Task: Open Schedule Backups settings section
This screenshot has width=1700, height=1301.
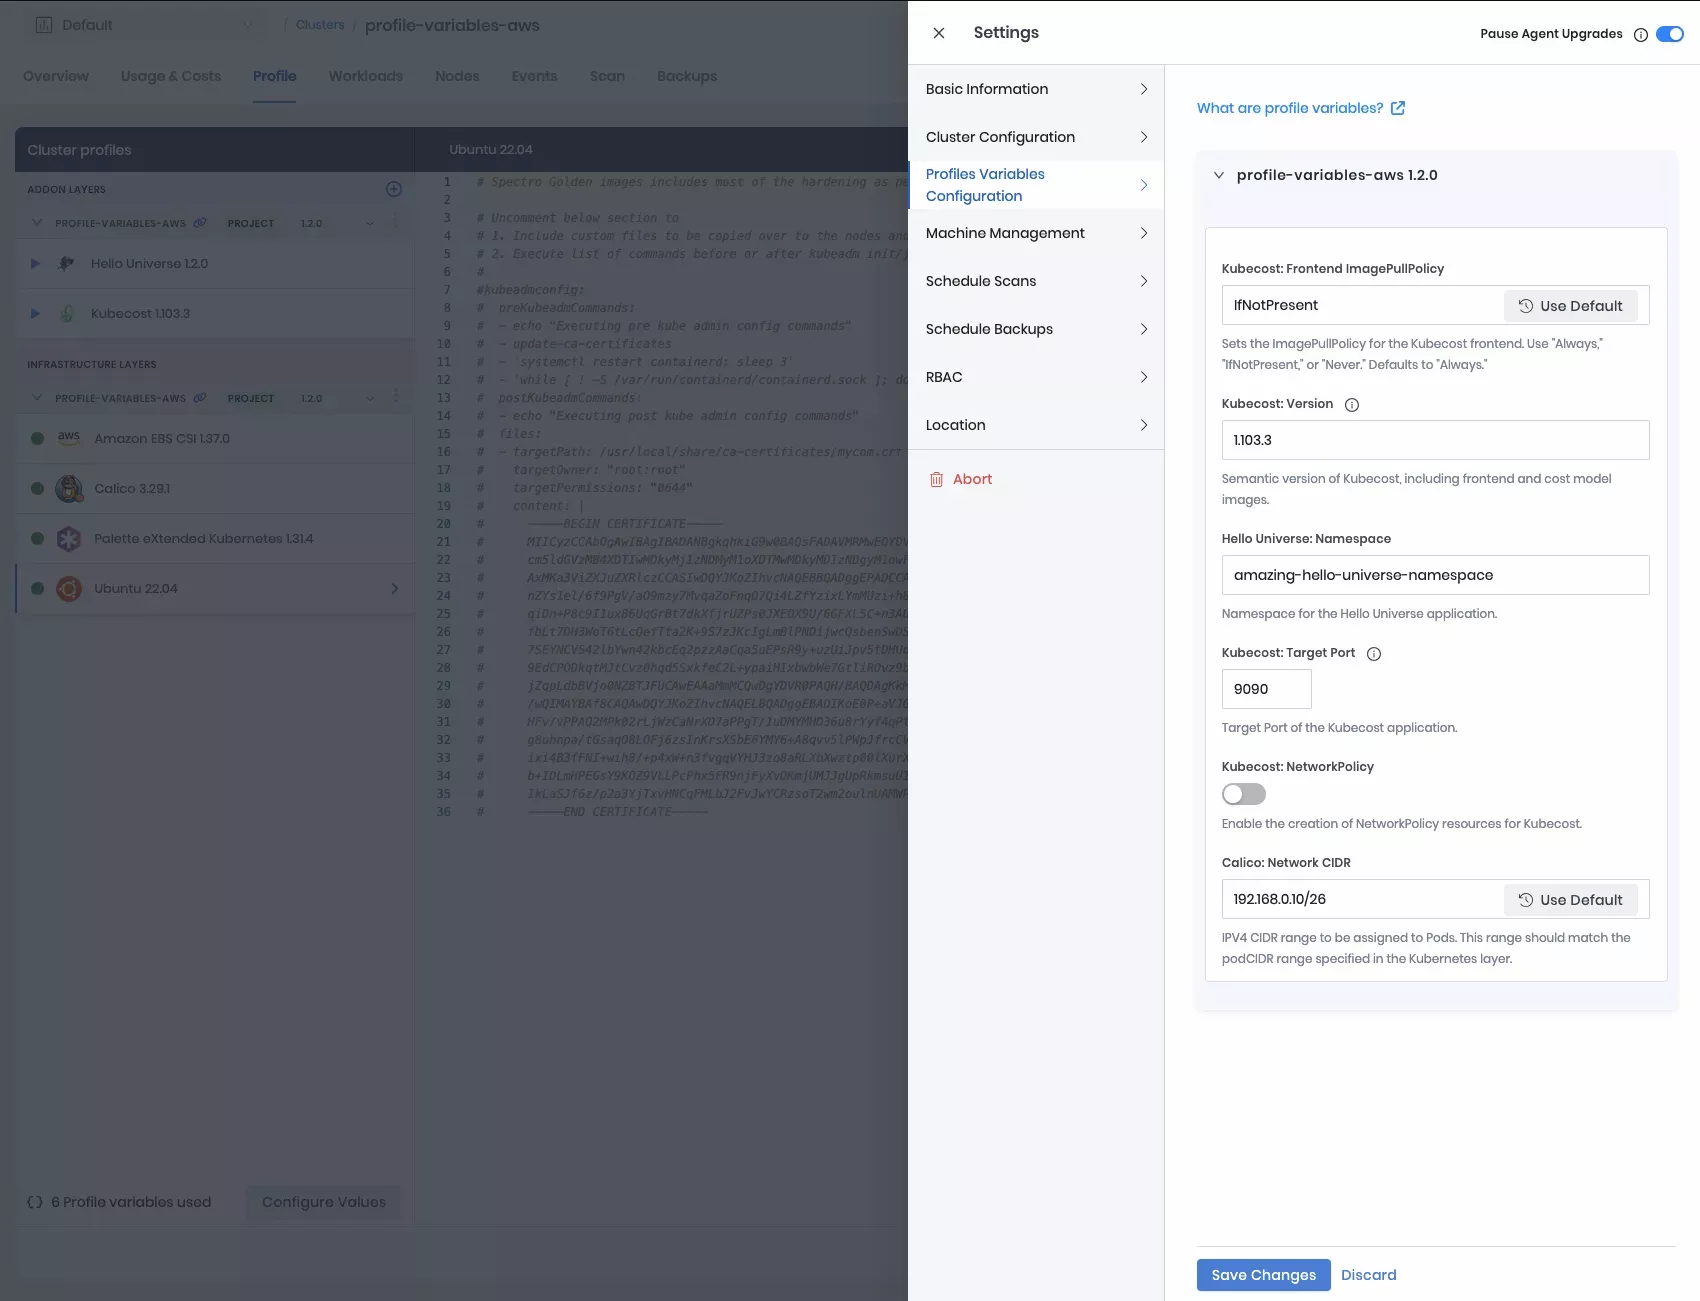Action: [1036, 329]
